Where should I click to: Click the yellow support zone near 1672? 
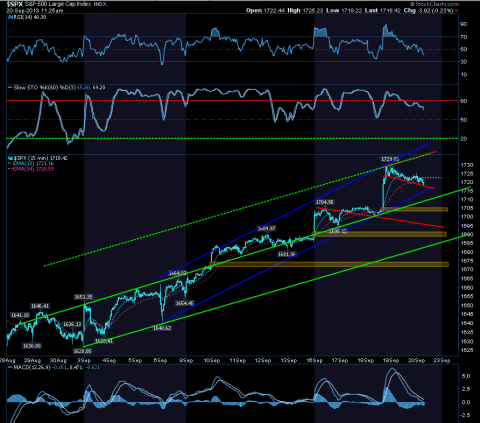329,264
